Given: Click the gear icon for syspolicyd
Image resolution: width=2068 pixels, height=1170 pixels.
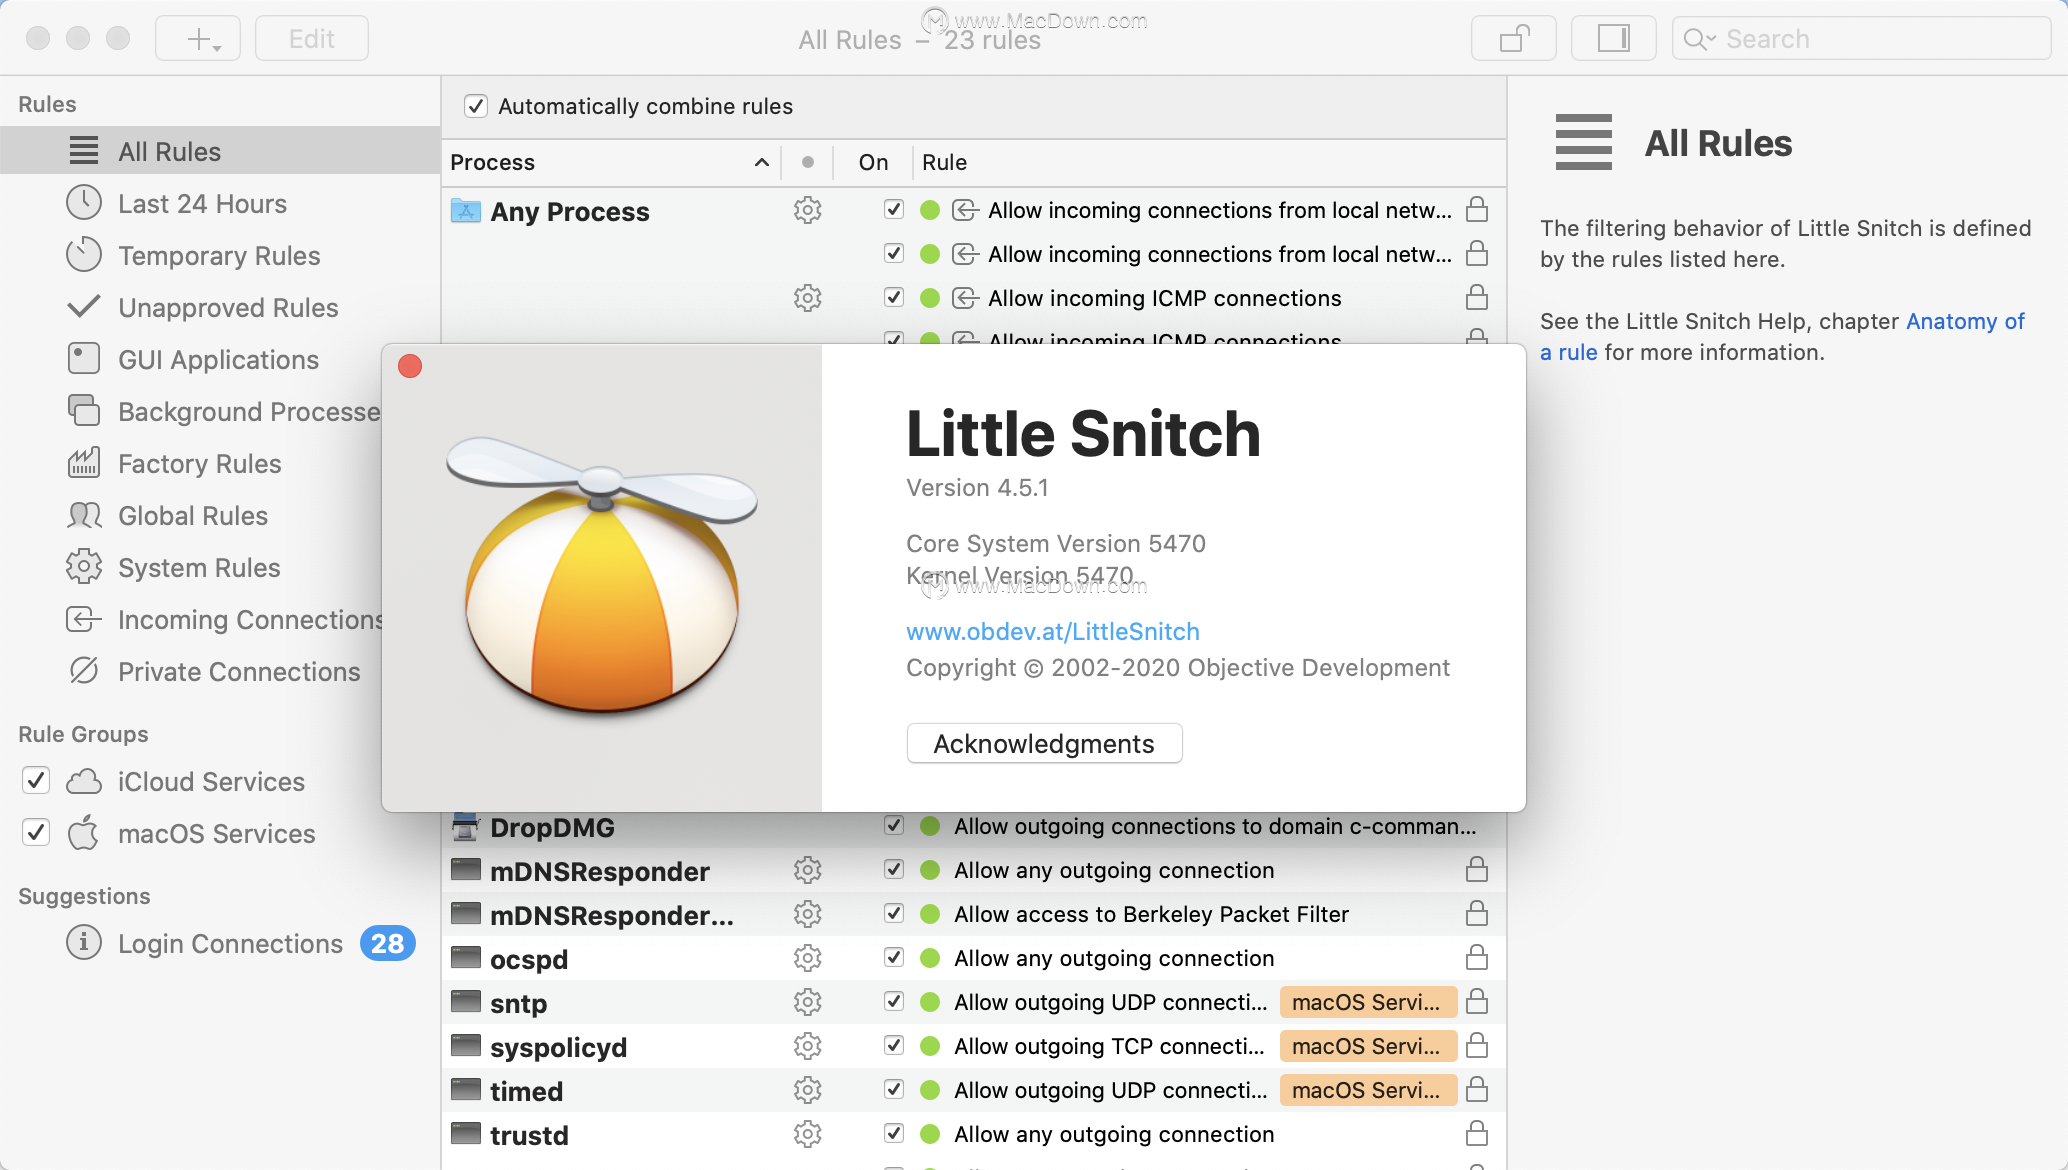Looking at the screenshot, I should pos(808,1046).
